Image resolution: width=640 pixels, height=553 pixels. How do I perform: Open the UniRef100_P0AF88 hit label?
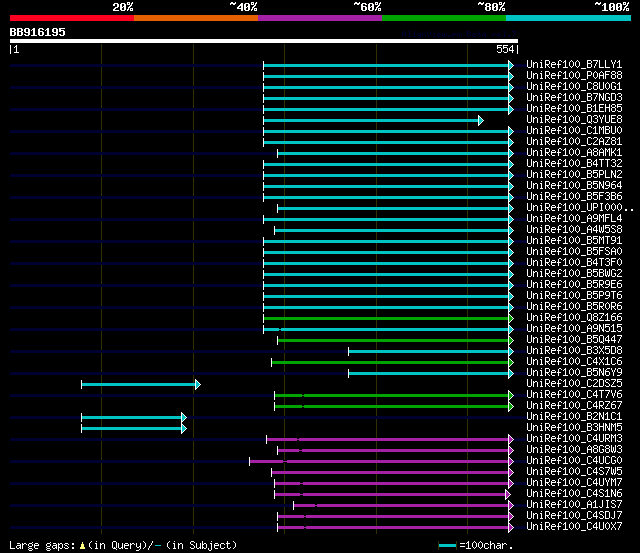(574, 76)
